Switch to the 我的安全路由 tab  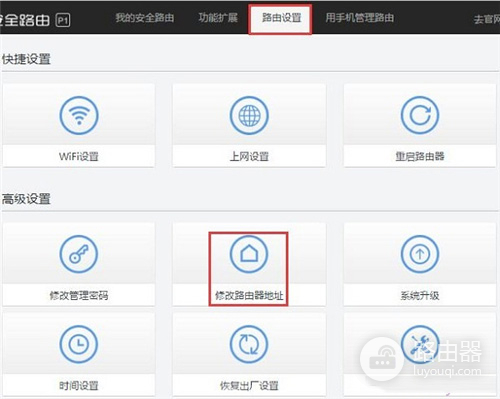point(145,18)
